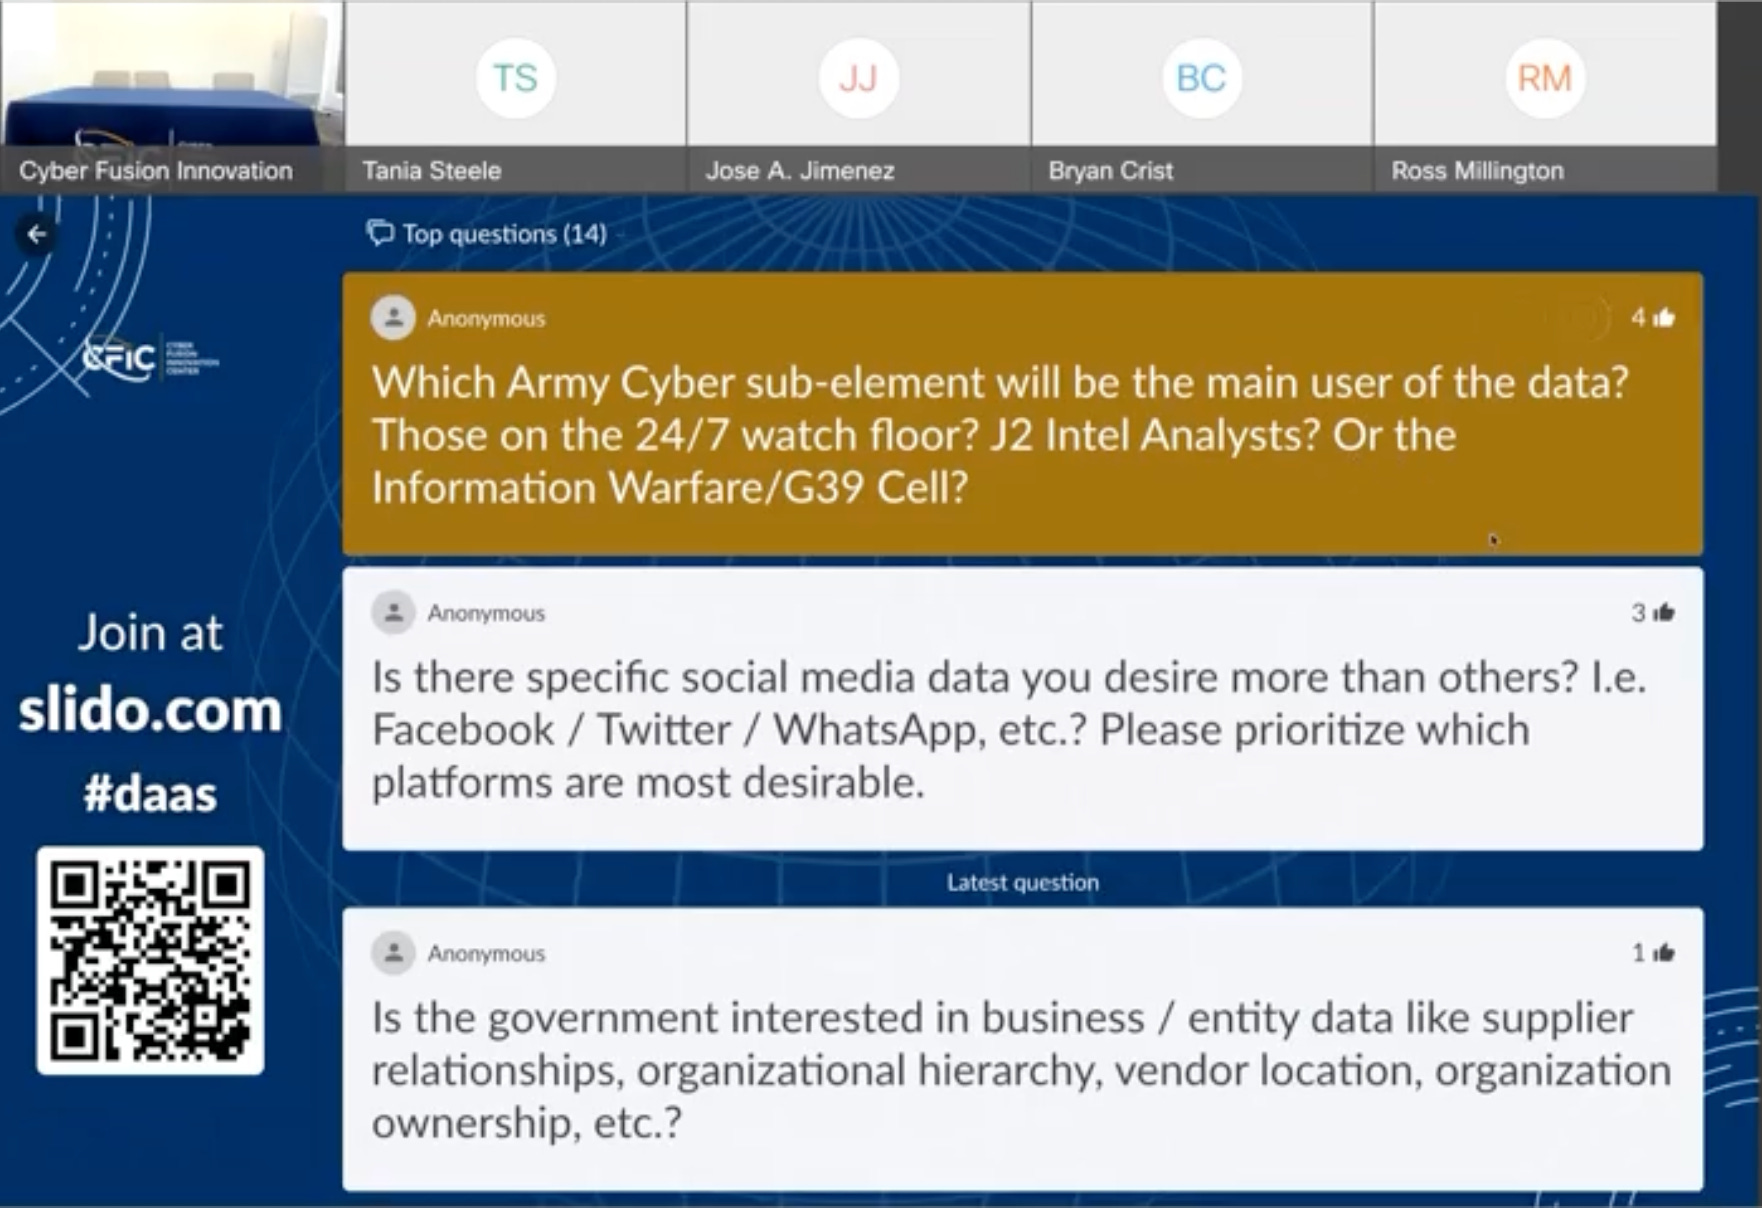Click the Latest question label

coord(1022,882)
